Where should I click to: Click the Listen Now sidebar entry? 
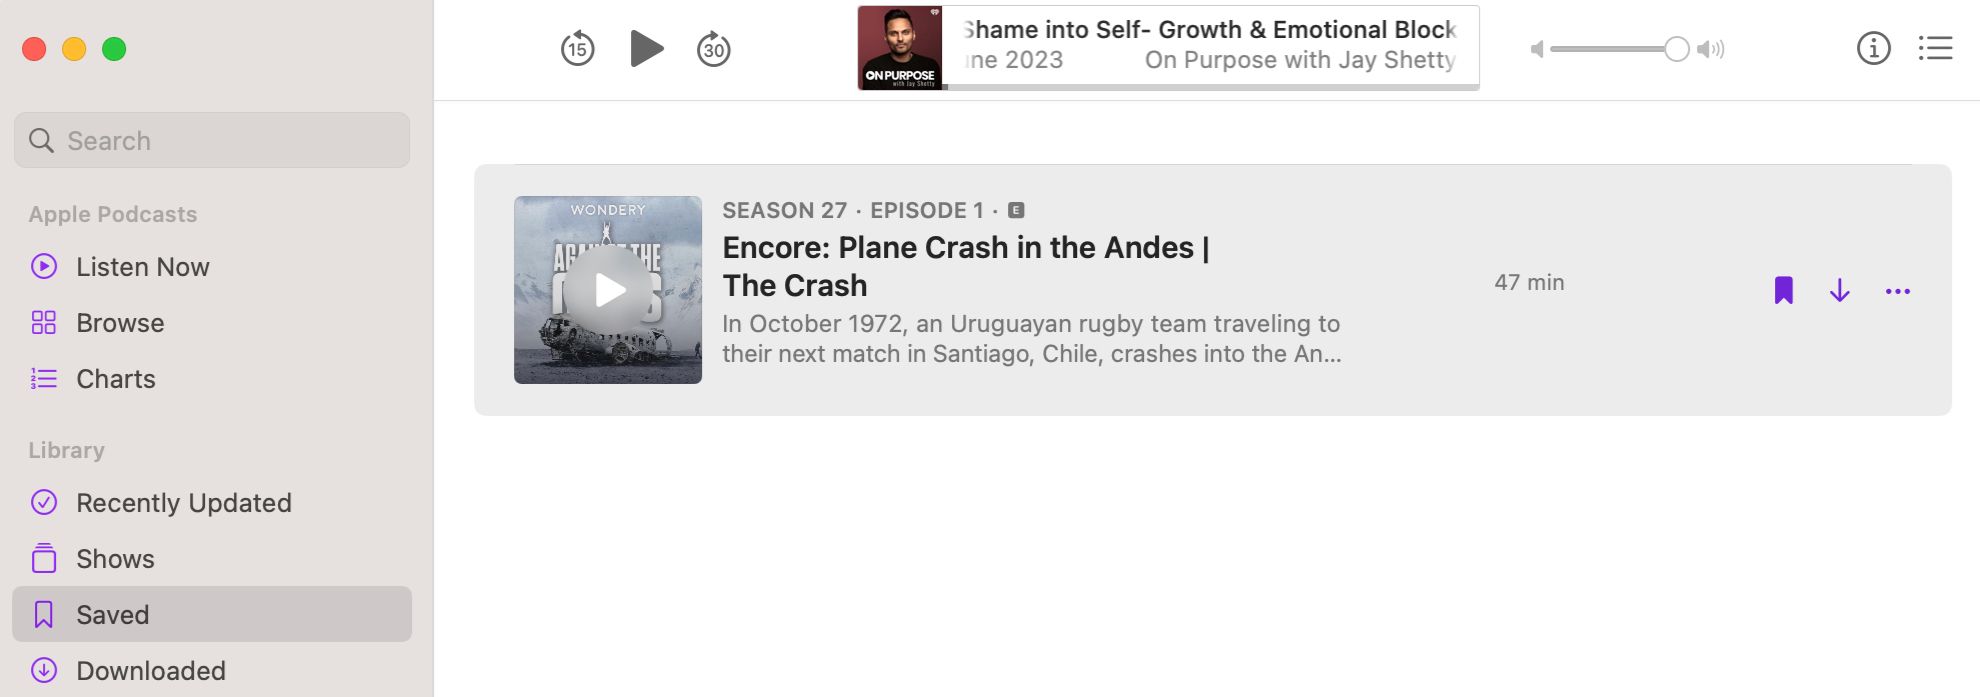coord(143,266)
